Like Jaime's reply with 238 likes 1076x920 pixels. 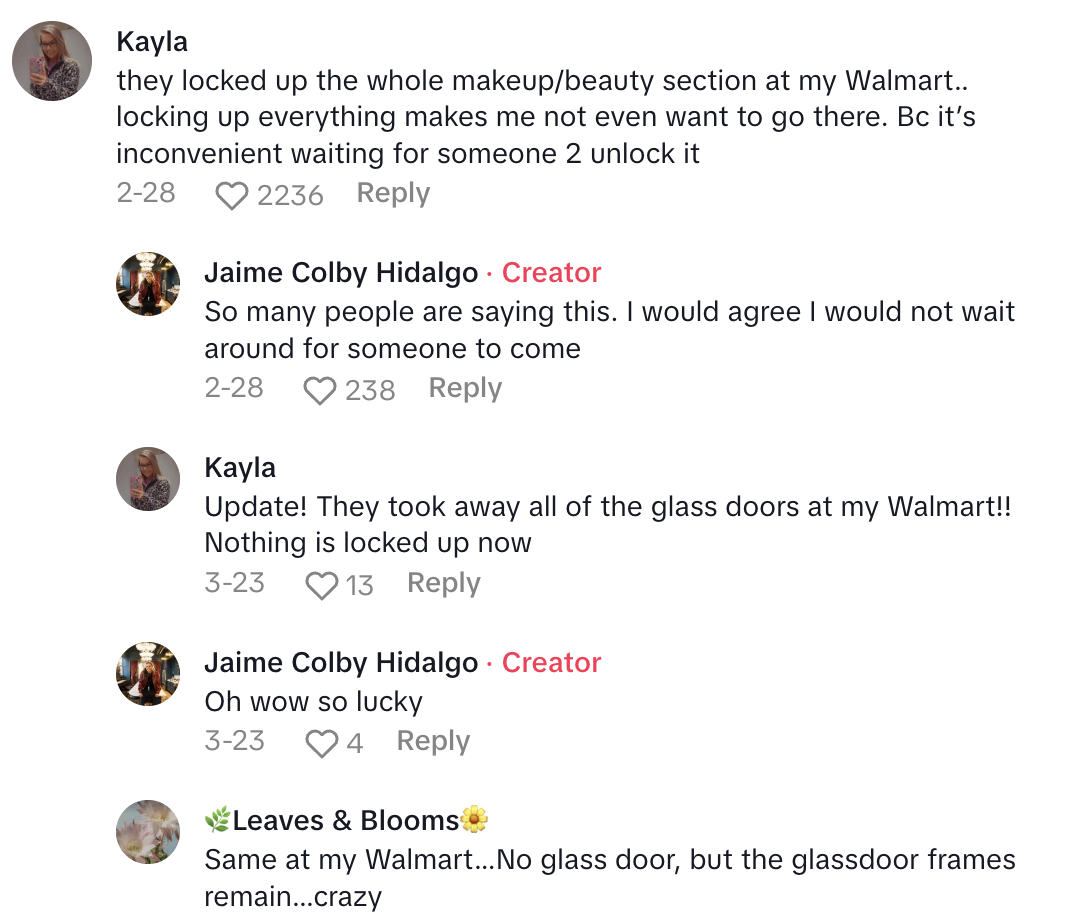pyautogui.click(x=319, y=390)
